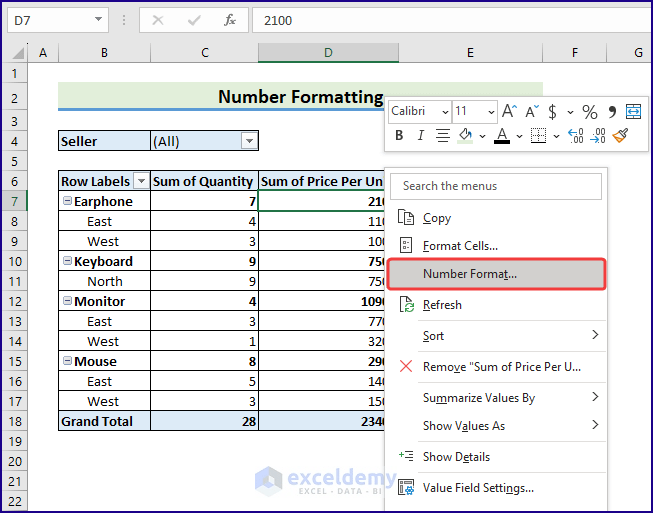The width and height of the screenshot is (653, 513).
Task: Open fill color dropdown arrow
Action: (x=482, y=136)
